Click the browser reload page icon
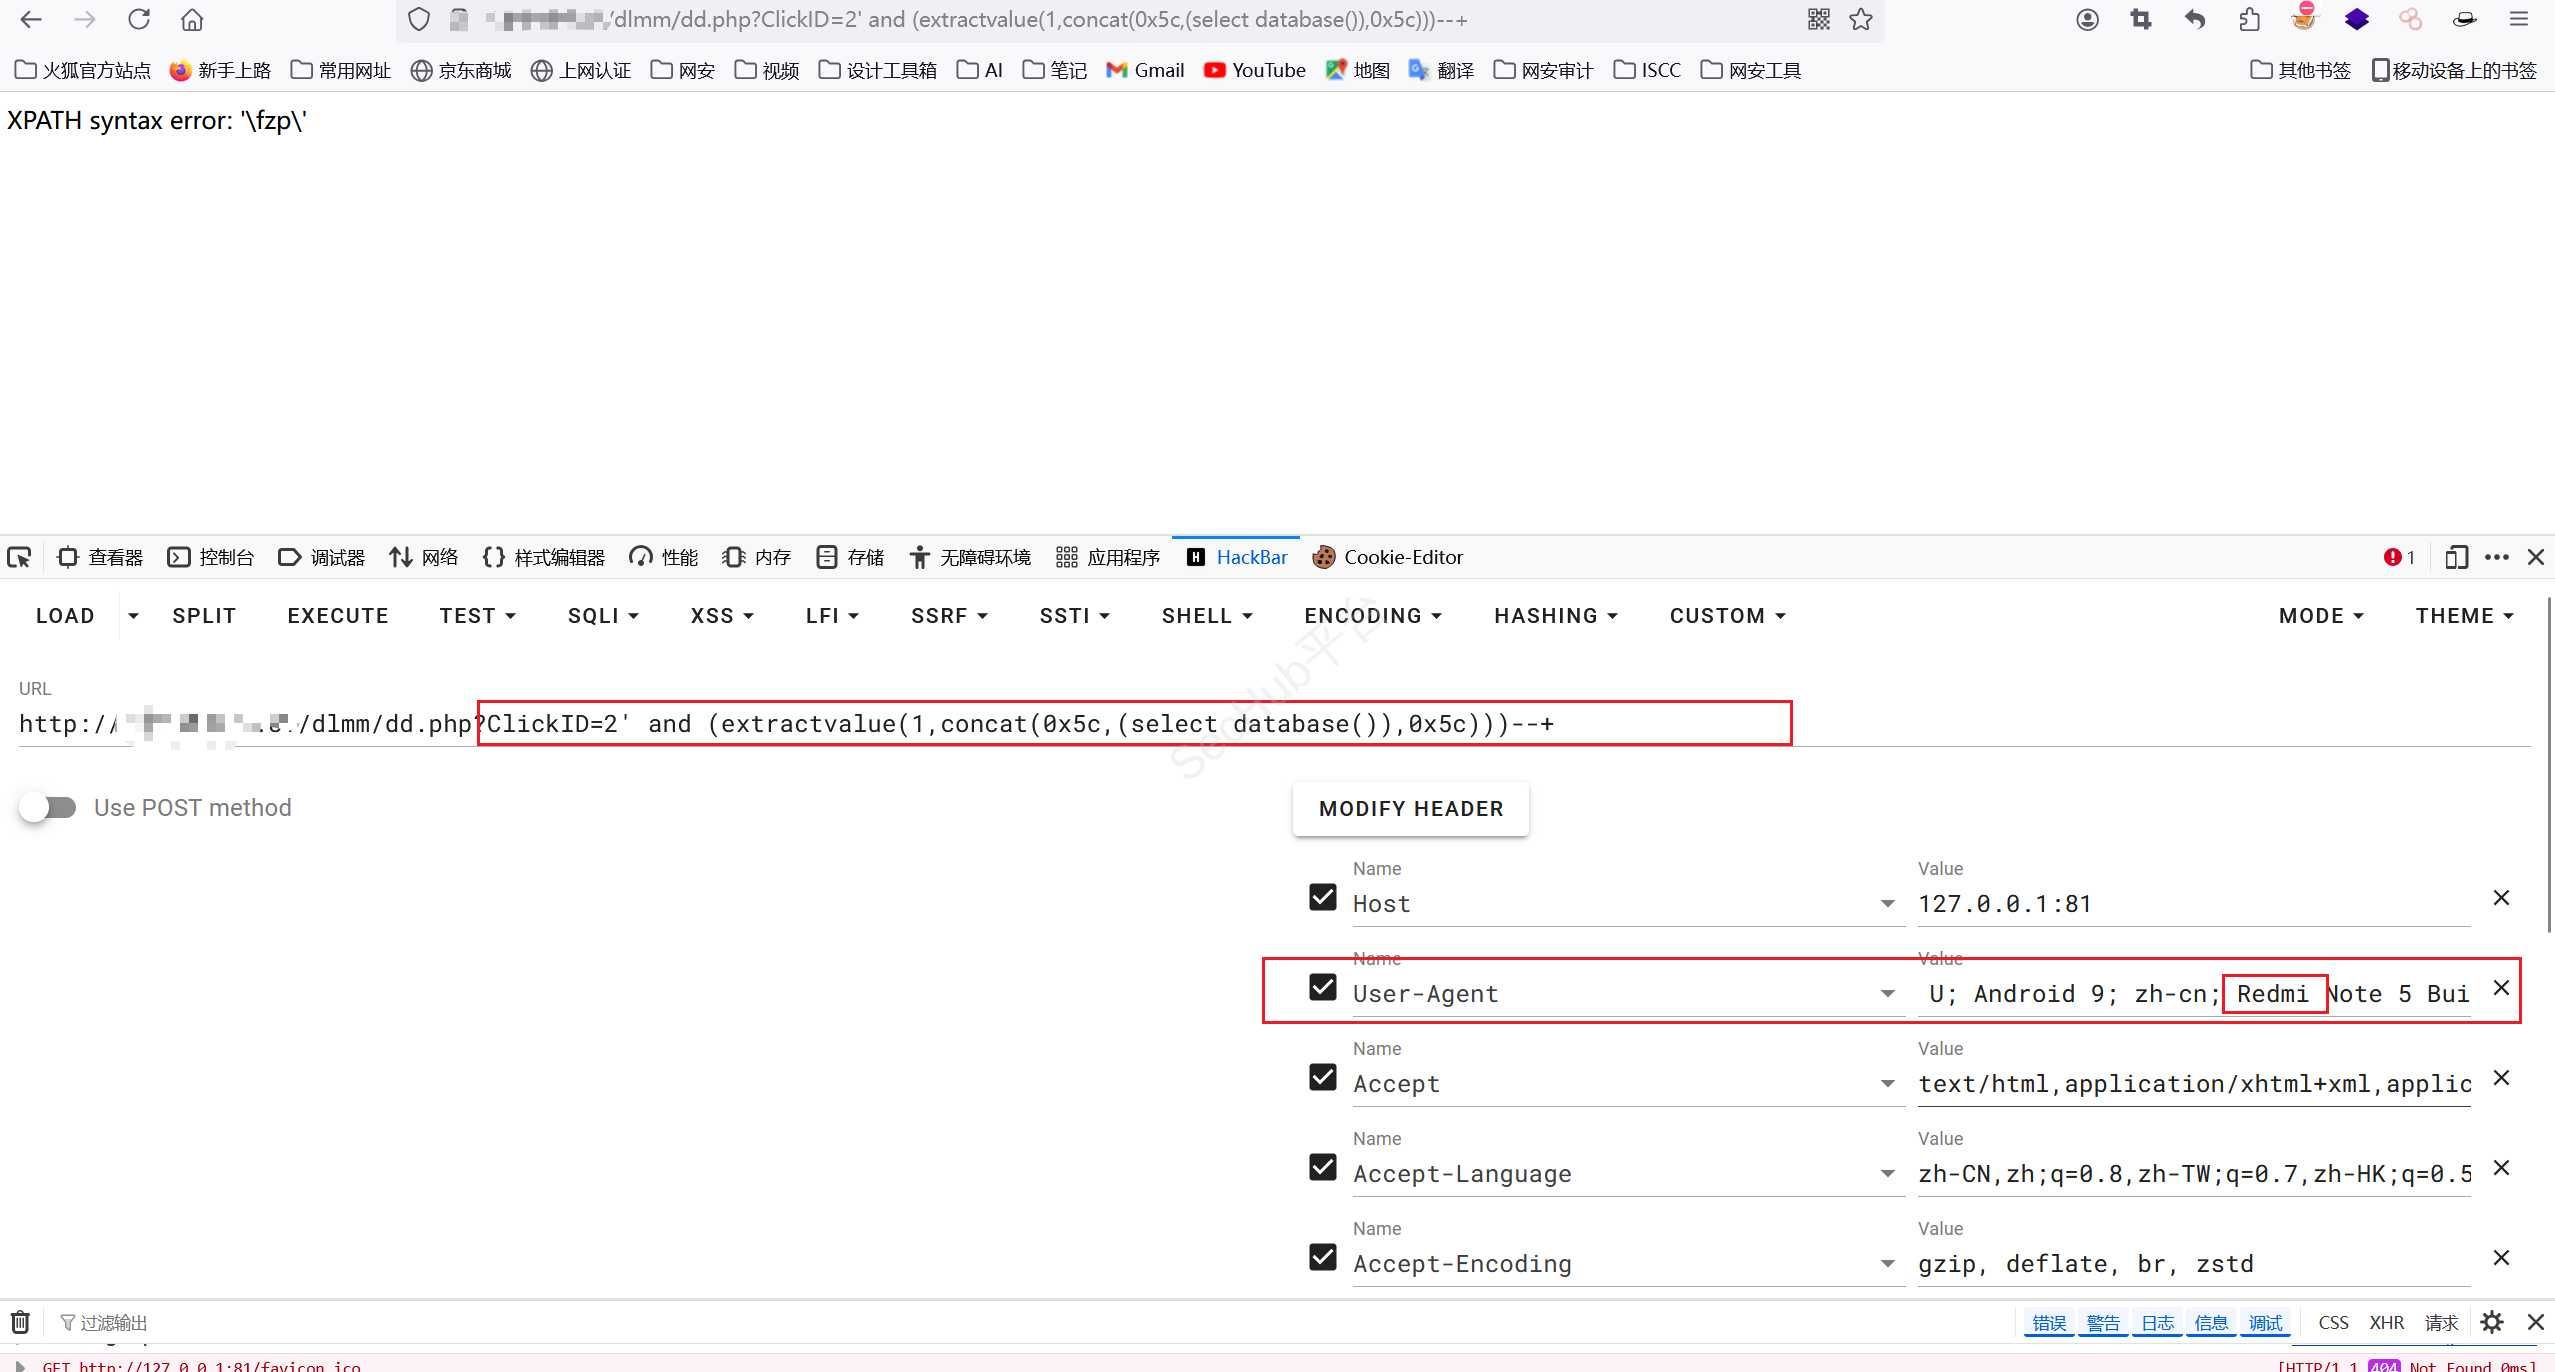Viewport: 2555px width, 1372px height. (139, 19)
